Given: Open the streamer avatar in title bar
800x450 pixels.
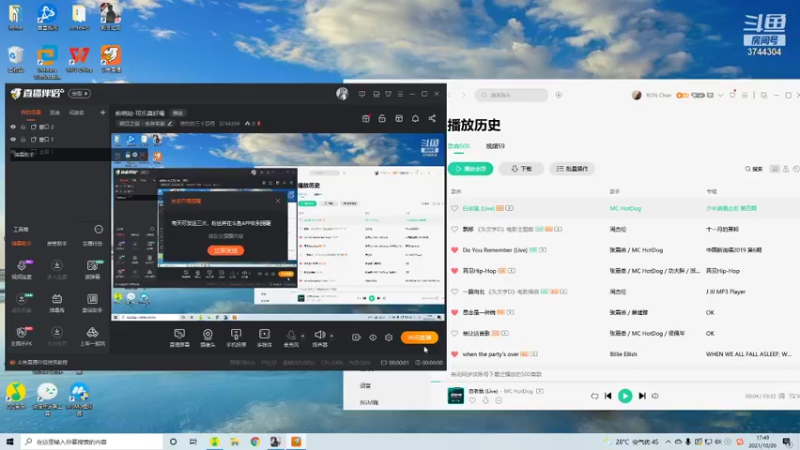Looking at the screenshot, I should tap(342, 93).
